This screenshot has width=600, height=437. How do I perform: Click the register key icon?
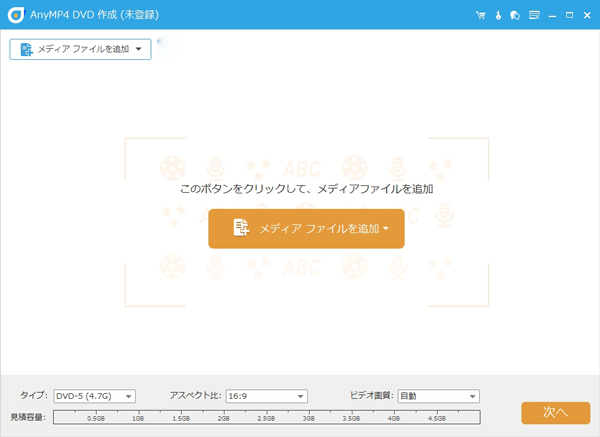pyautogui.click(x=498, y=15)
